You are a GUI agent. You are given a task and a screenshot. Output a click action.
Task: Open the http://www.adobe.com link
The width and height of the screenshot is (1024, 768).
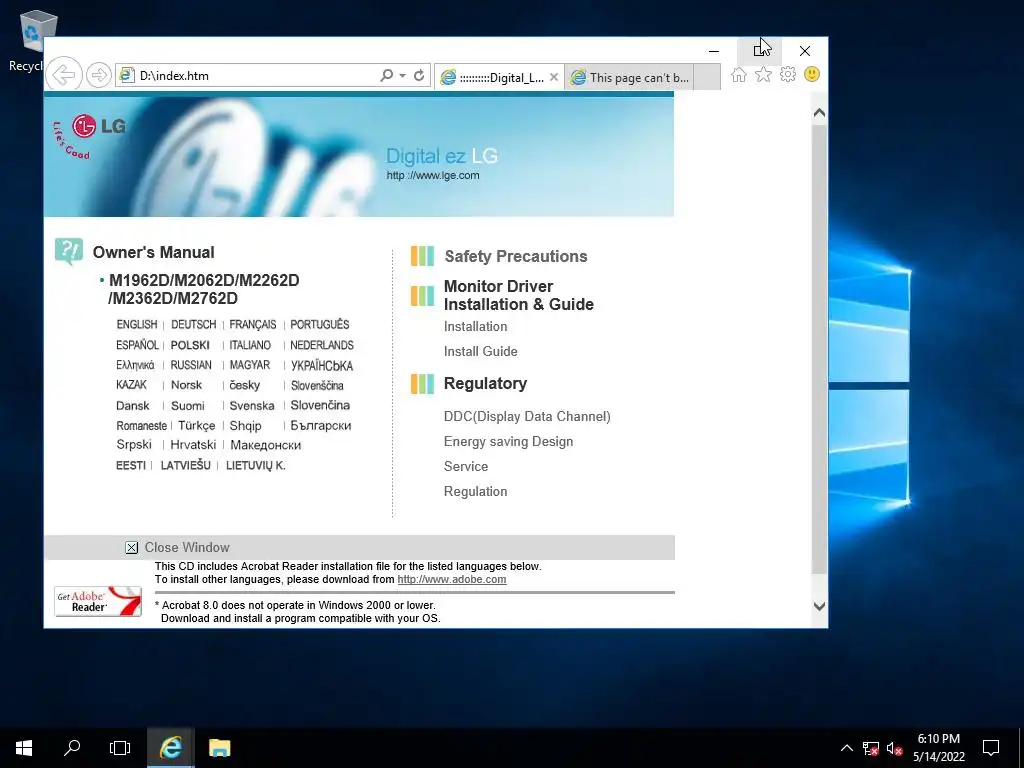452,579
